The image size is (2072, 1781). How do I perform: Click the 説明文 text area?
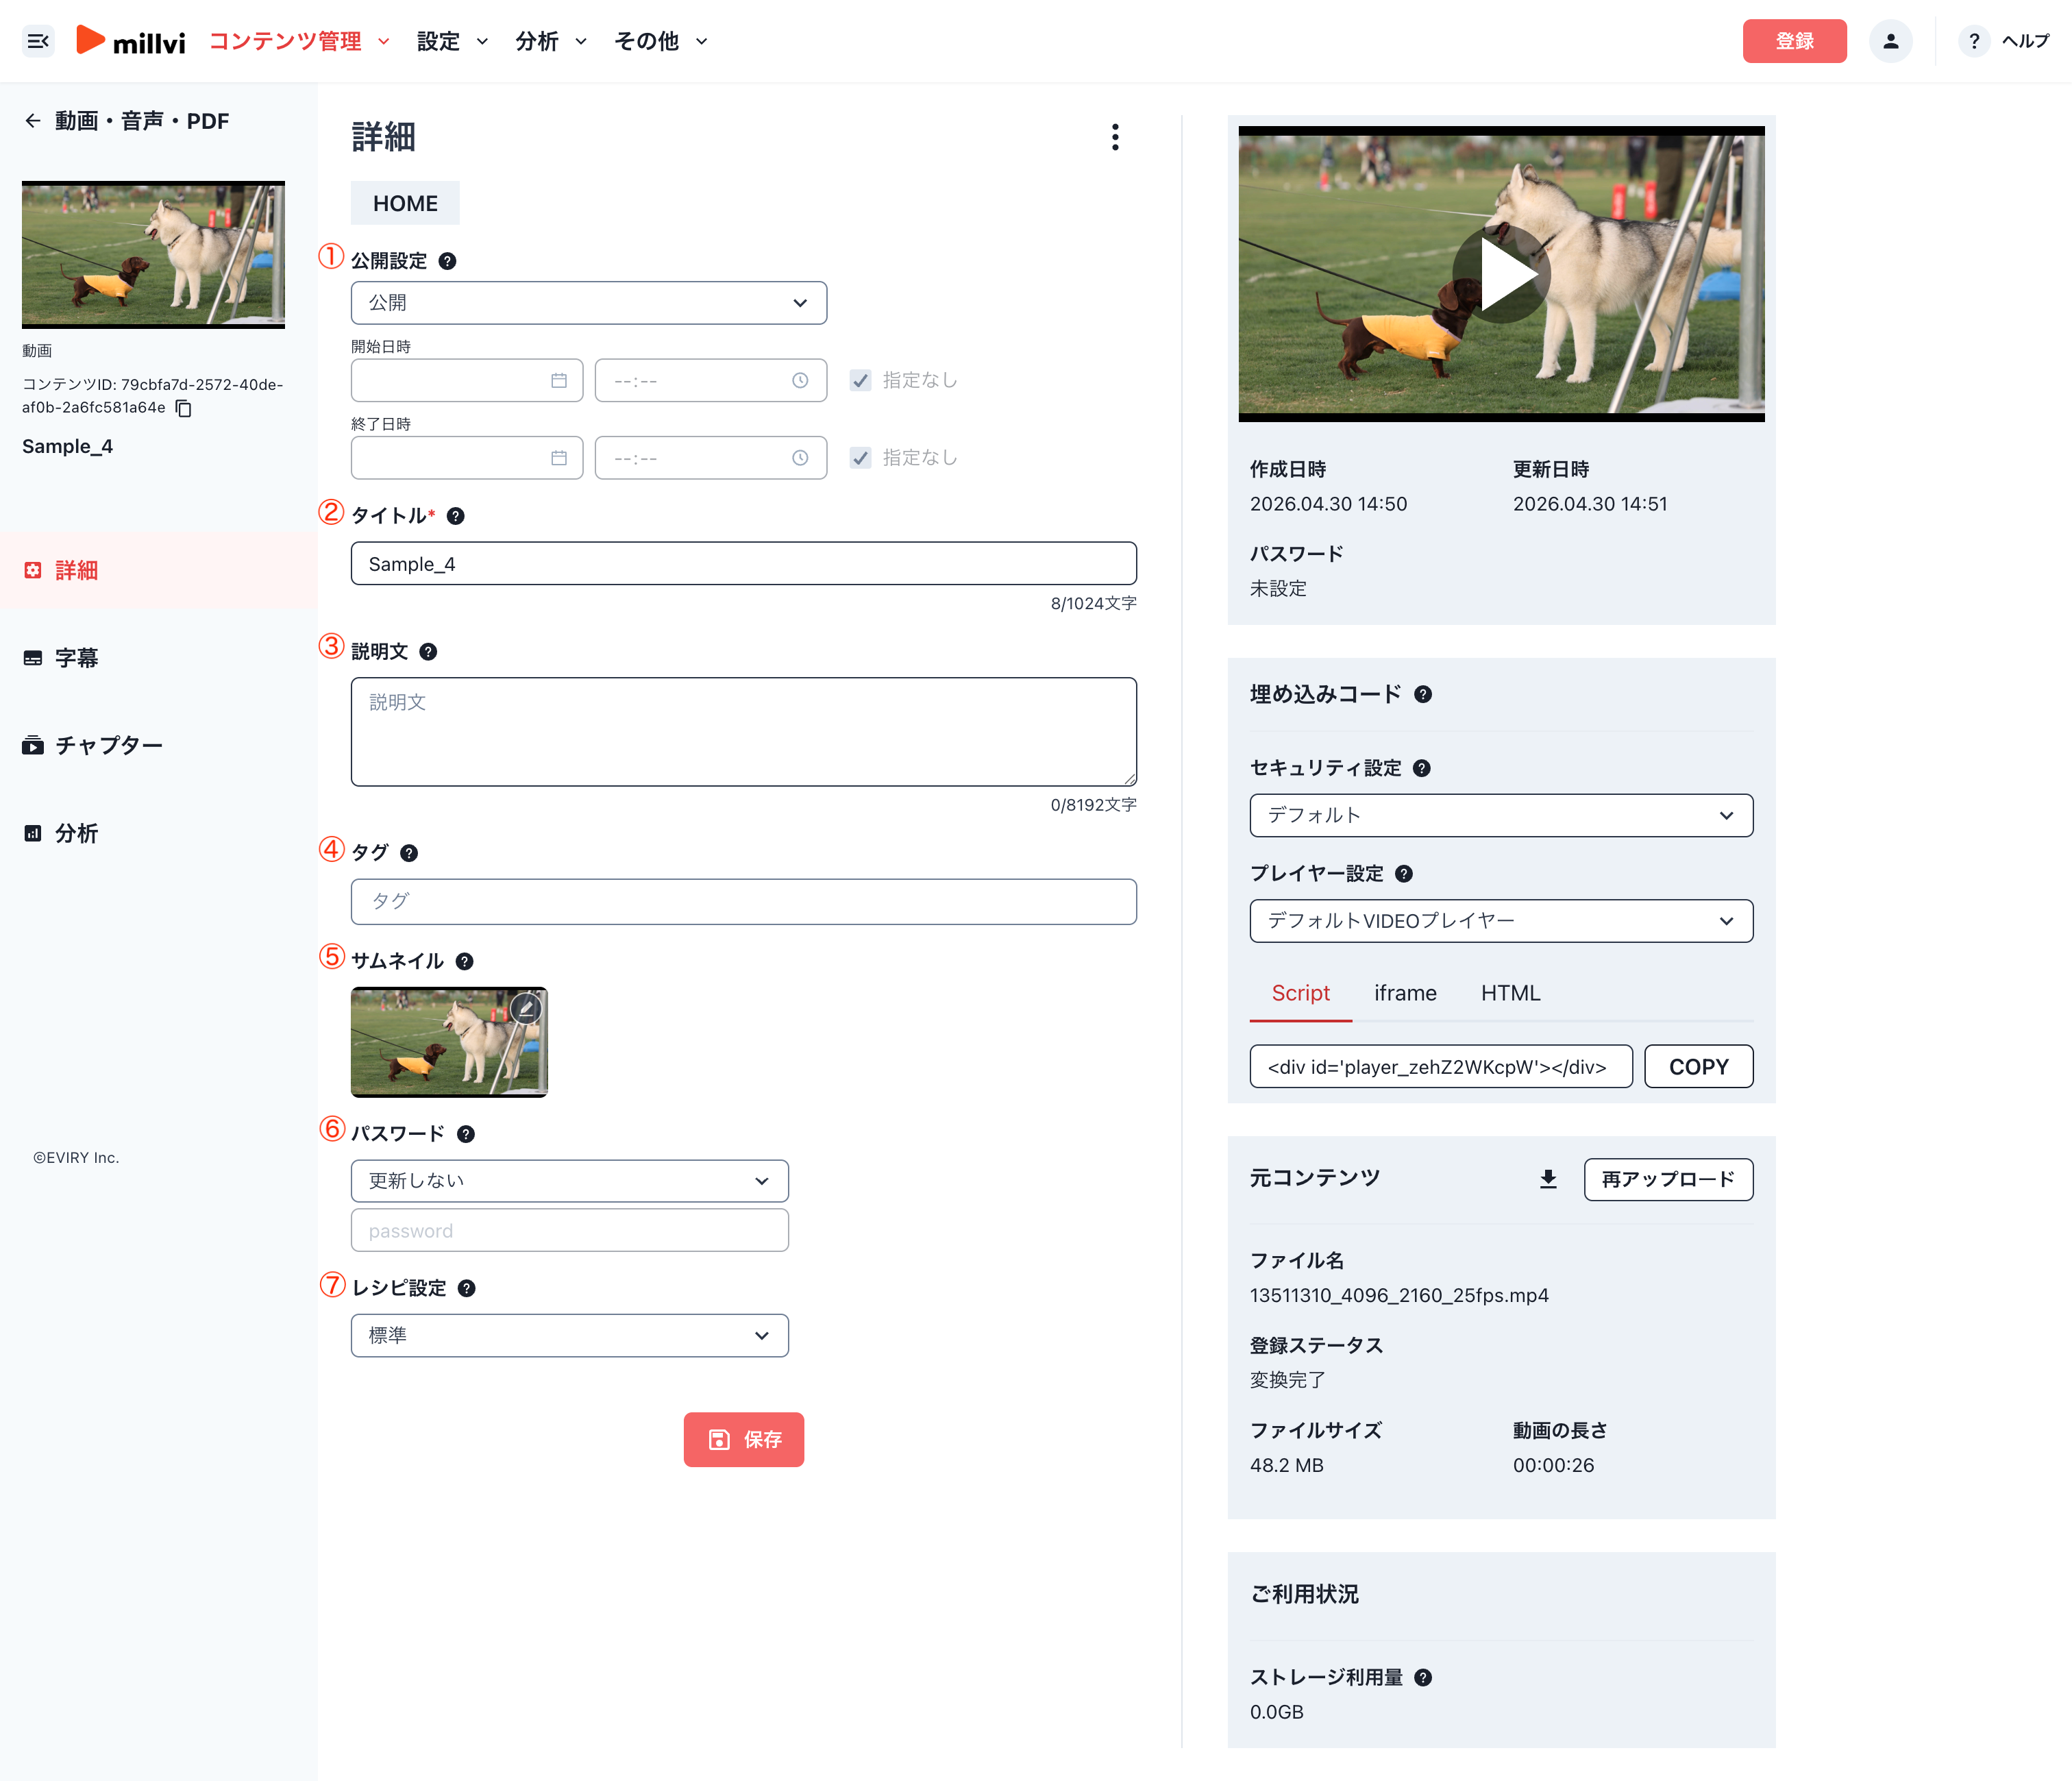coord(744,732)
